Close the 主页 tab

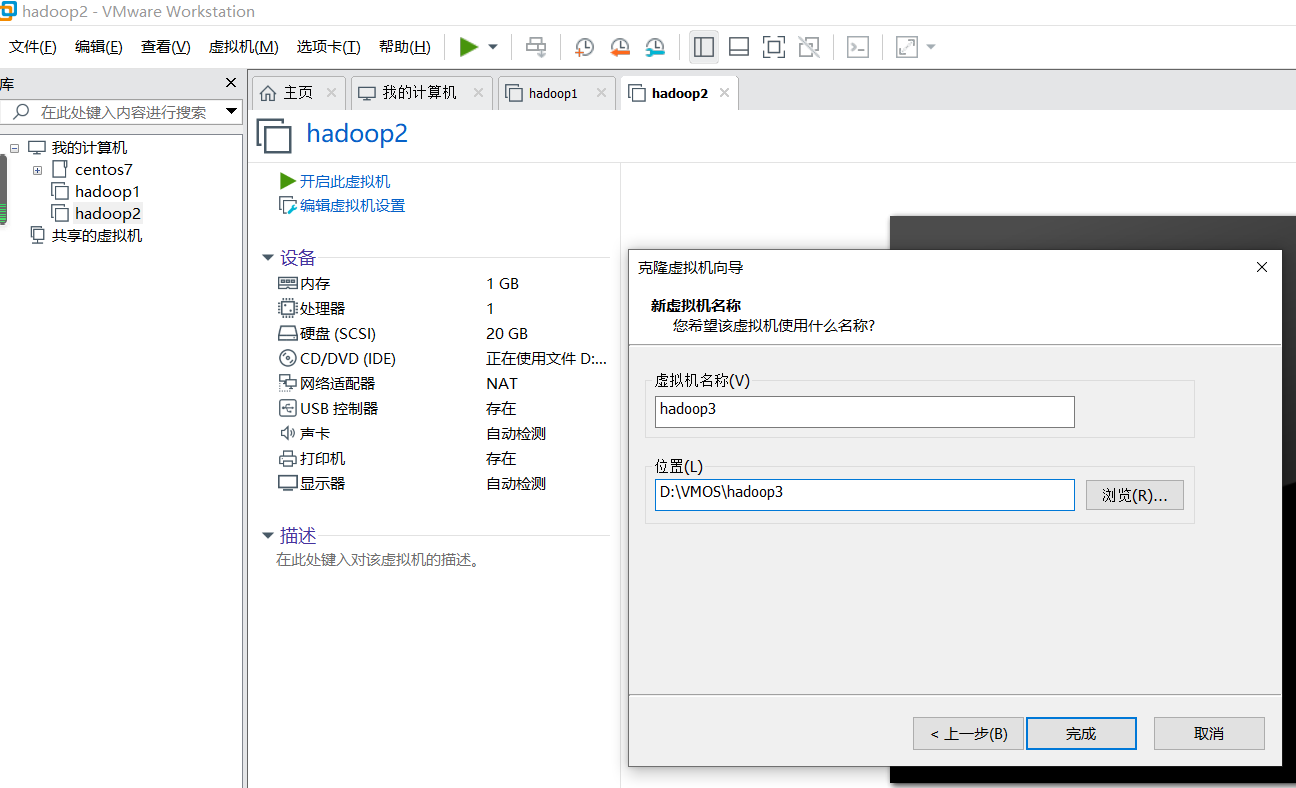(332, 93)
